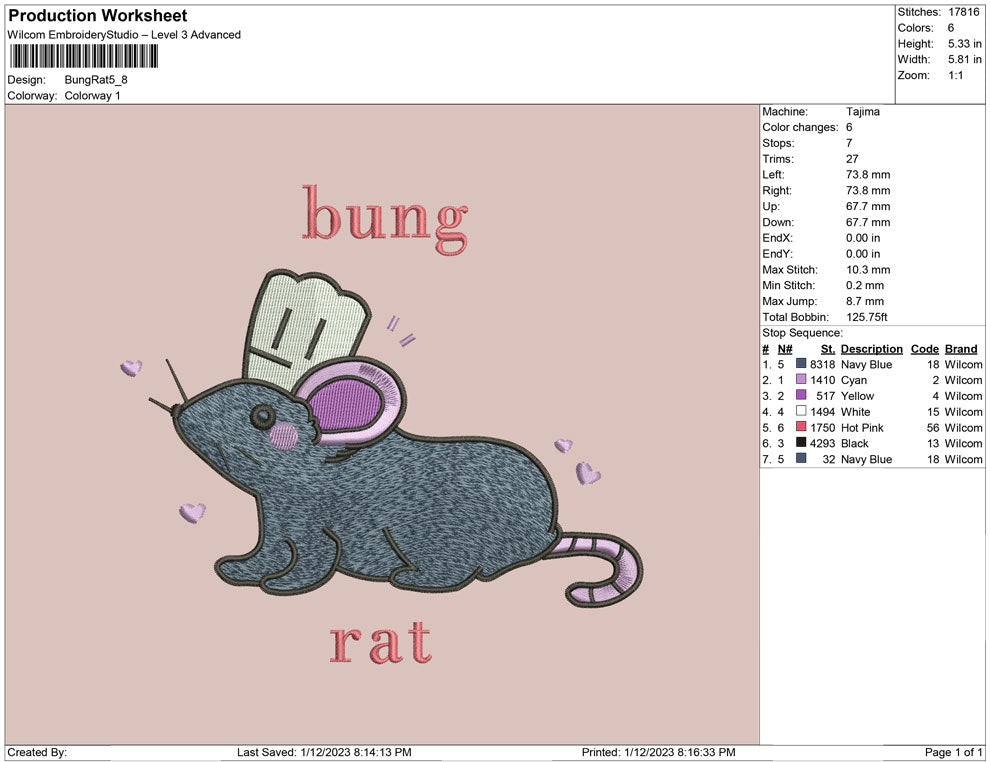Click the pink 'bung' lettering in the design

click(x=385, y=217)
